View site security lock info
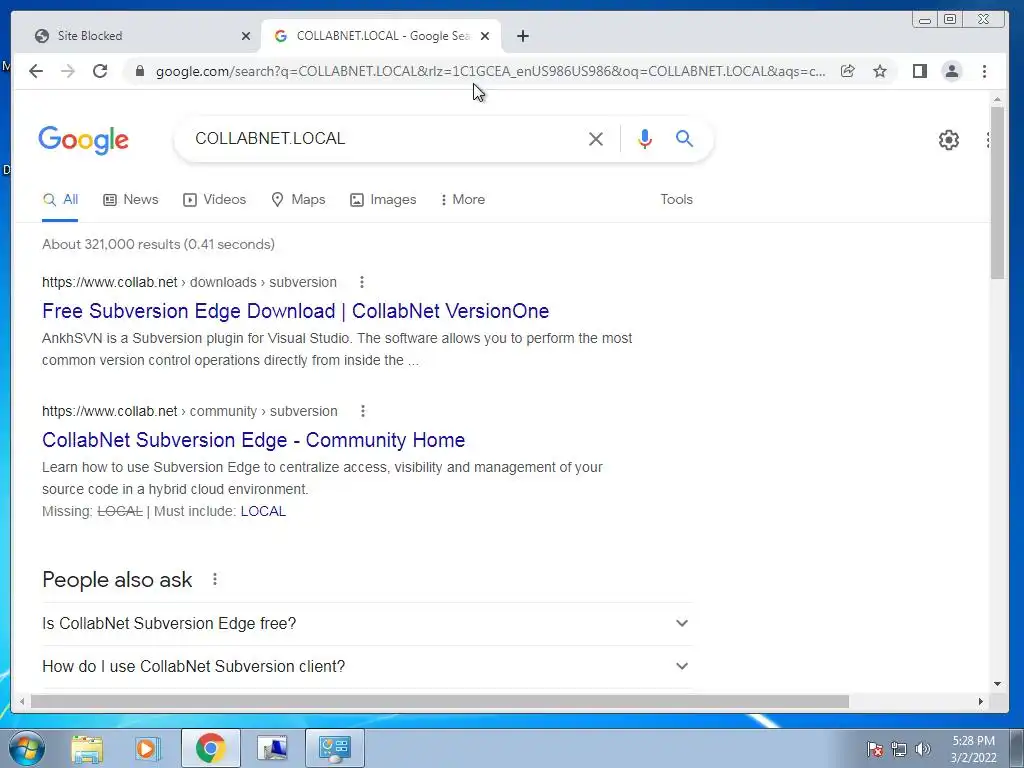 140,71
